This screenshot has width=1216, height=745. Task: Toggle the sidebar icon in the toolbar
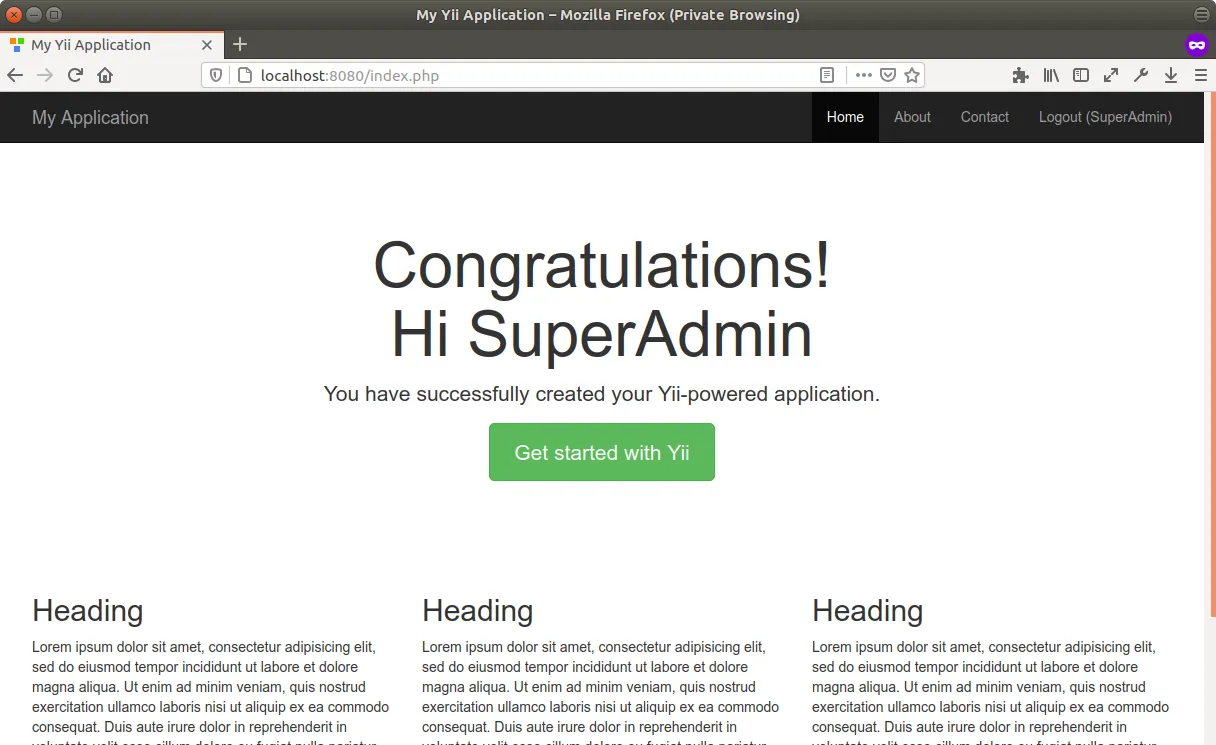(x=1081, y=75)
